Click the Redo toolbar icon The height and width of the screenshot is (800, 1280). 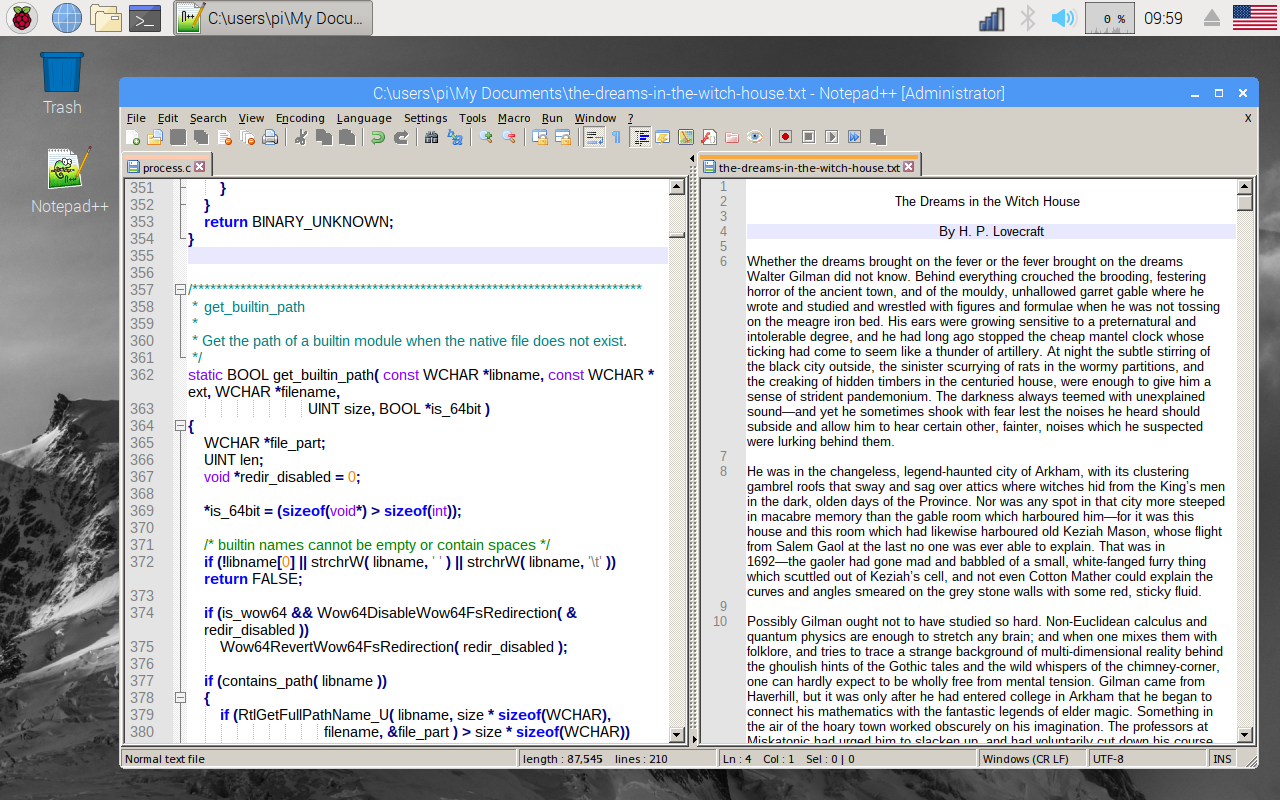click(x=401, y=137)
